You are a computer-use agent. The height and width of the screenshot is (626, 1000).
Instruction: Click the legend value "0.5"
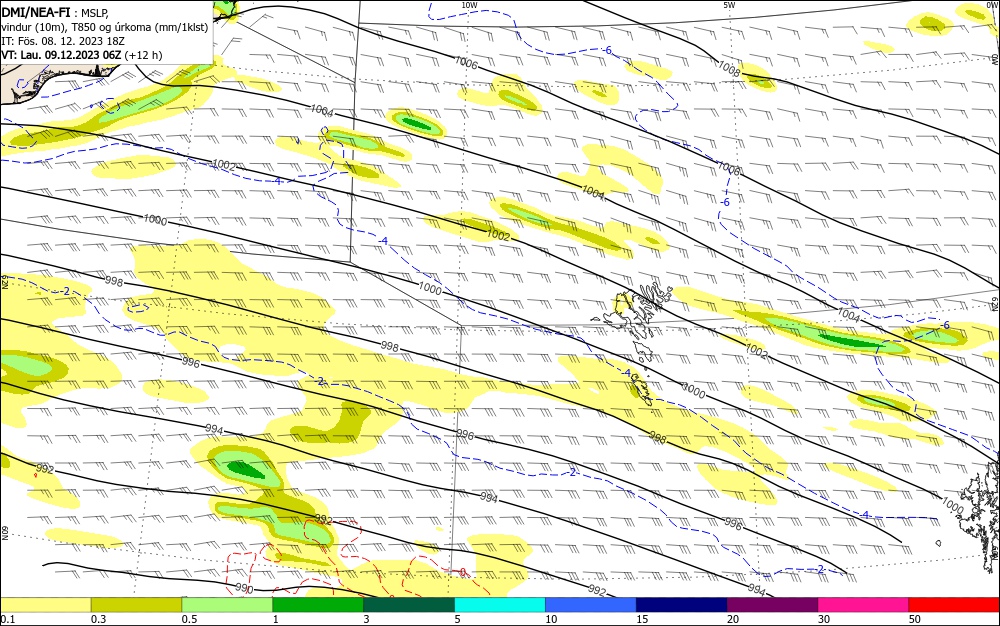[189, 619]
